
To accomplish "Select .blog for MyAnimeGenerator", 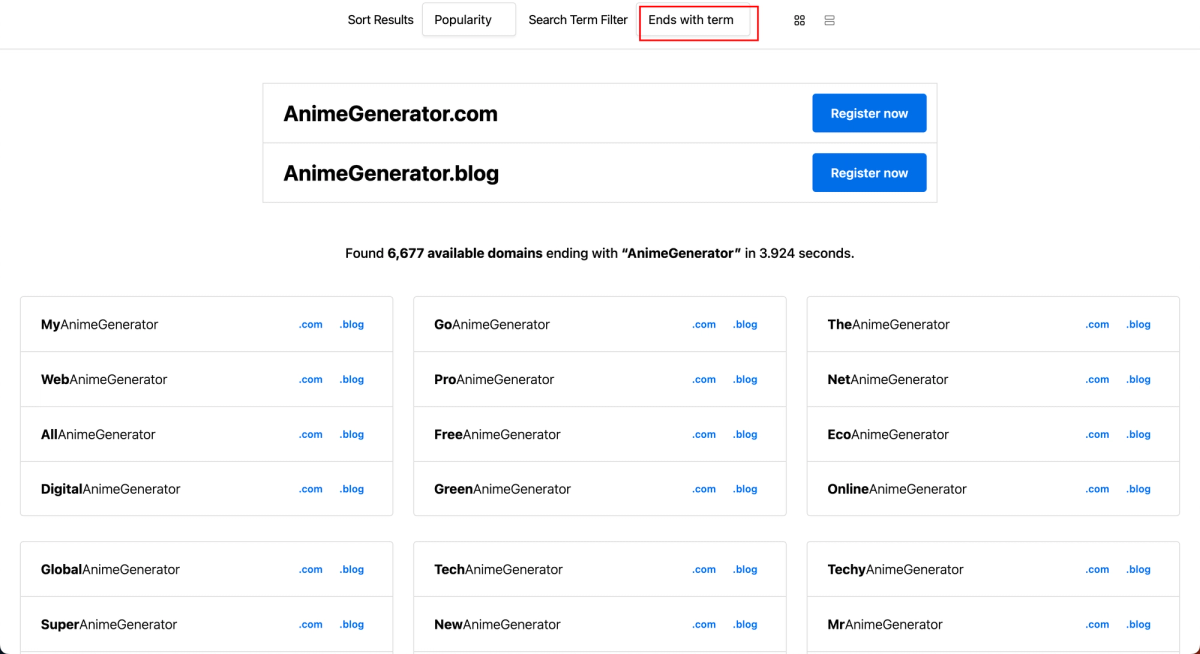I will pos(351,325).
